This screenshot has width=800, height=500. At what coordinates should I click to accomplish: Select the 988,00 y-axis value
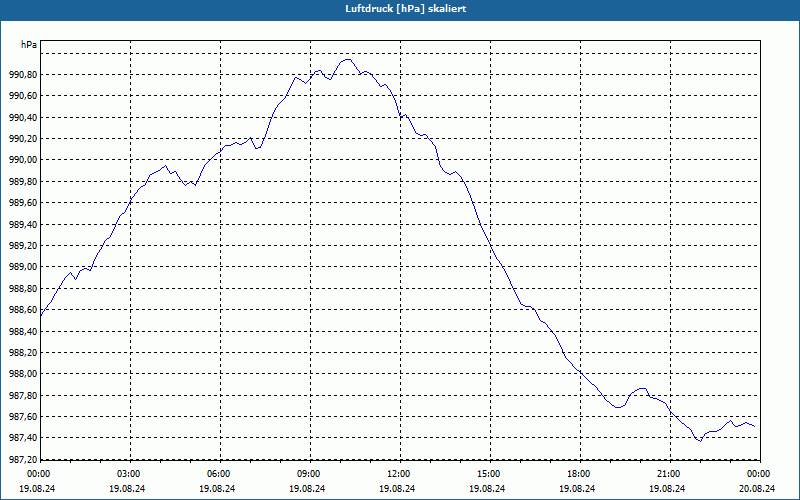point(23,374)
